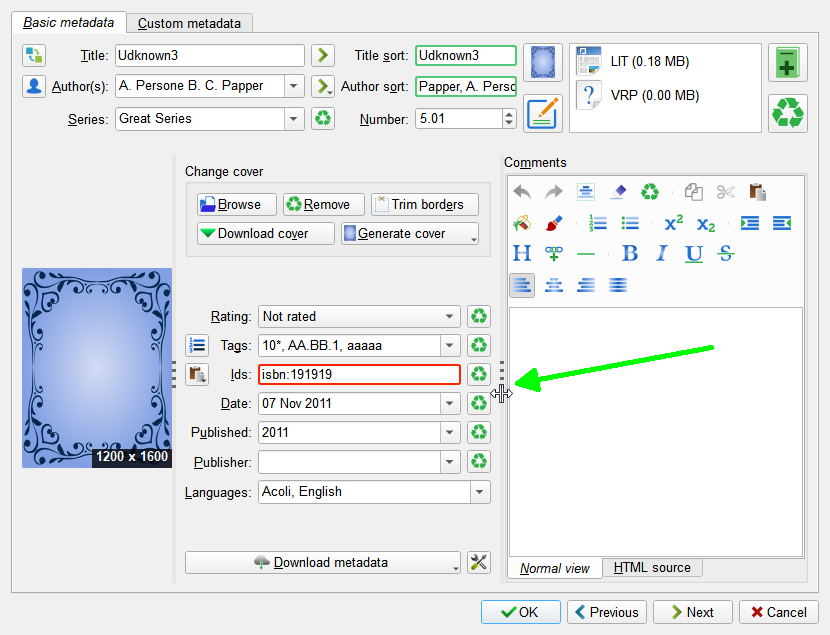Apply superscript formatting
The width and height of the screenshot is (830, 635).
tap(674, 223)
